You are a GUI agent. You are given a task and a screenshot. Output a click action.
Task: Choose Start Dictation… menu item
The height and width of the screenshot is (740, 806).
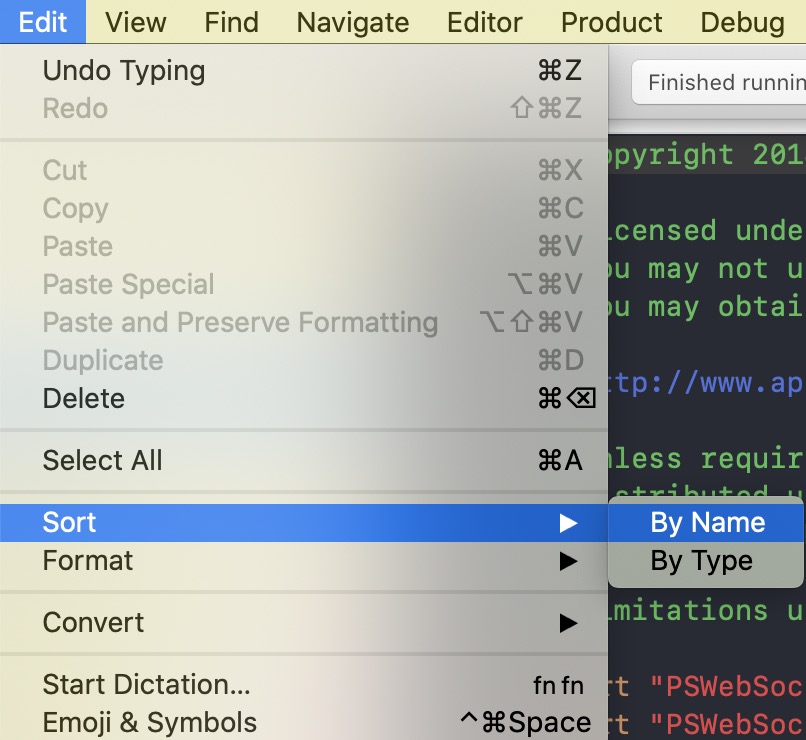coord(304,684)
